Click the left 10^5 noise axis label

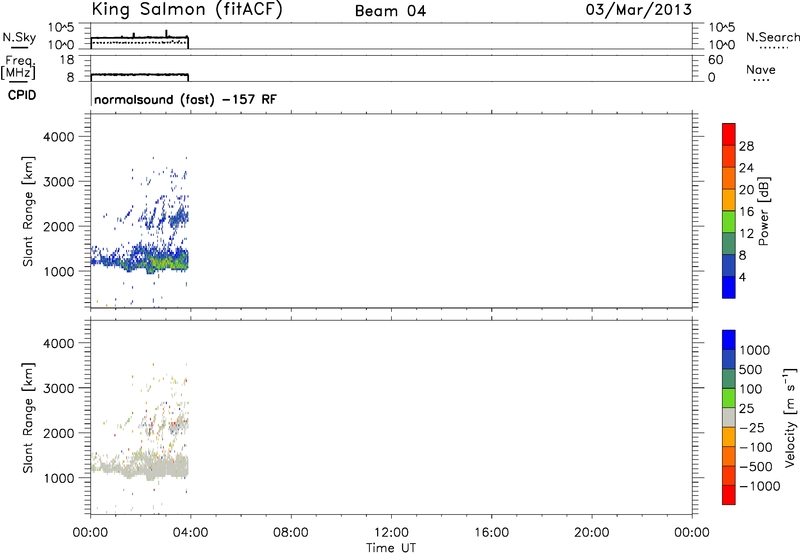tap(61, 28)
